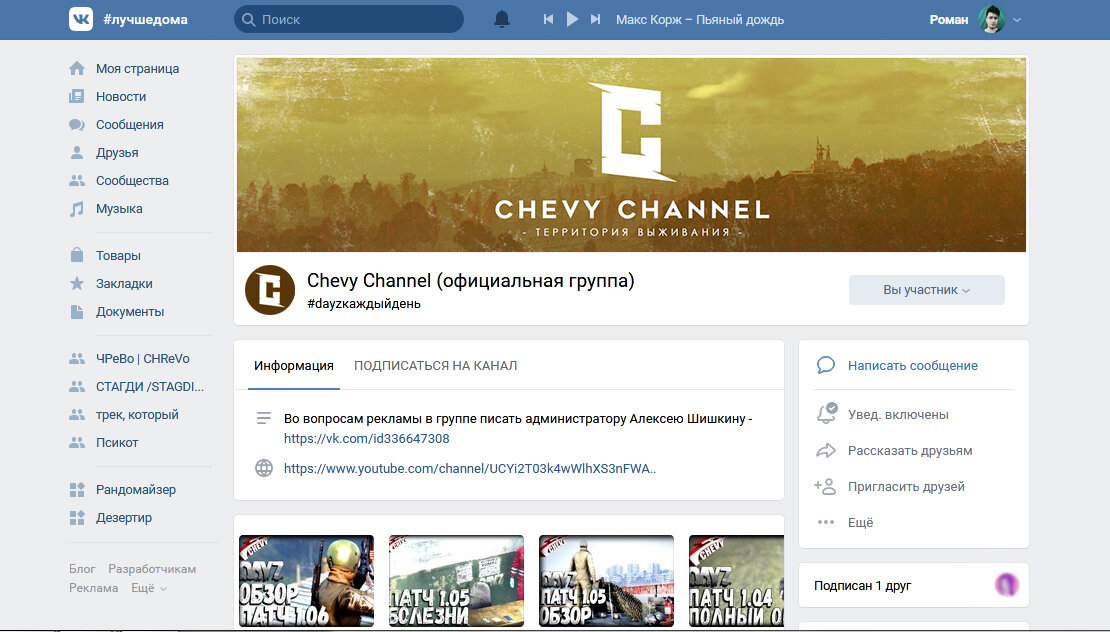This screenshot has width=1110, height=632.
Task: Switch to the Информация tab
Action: pos(294,365)
